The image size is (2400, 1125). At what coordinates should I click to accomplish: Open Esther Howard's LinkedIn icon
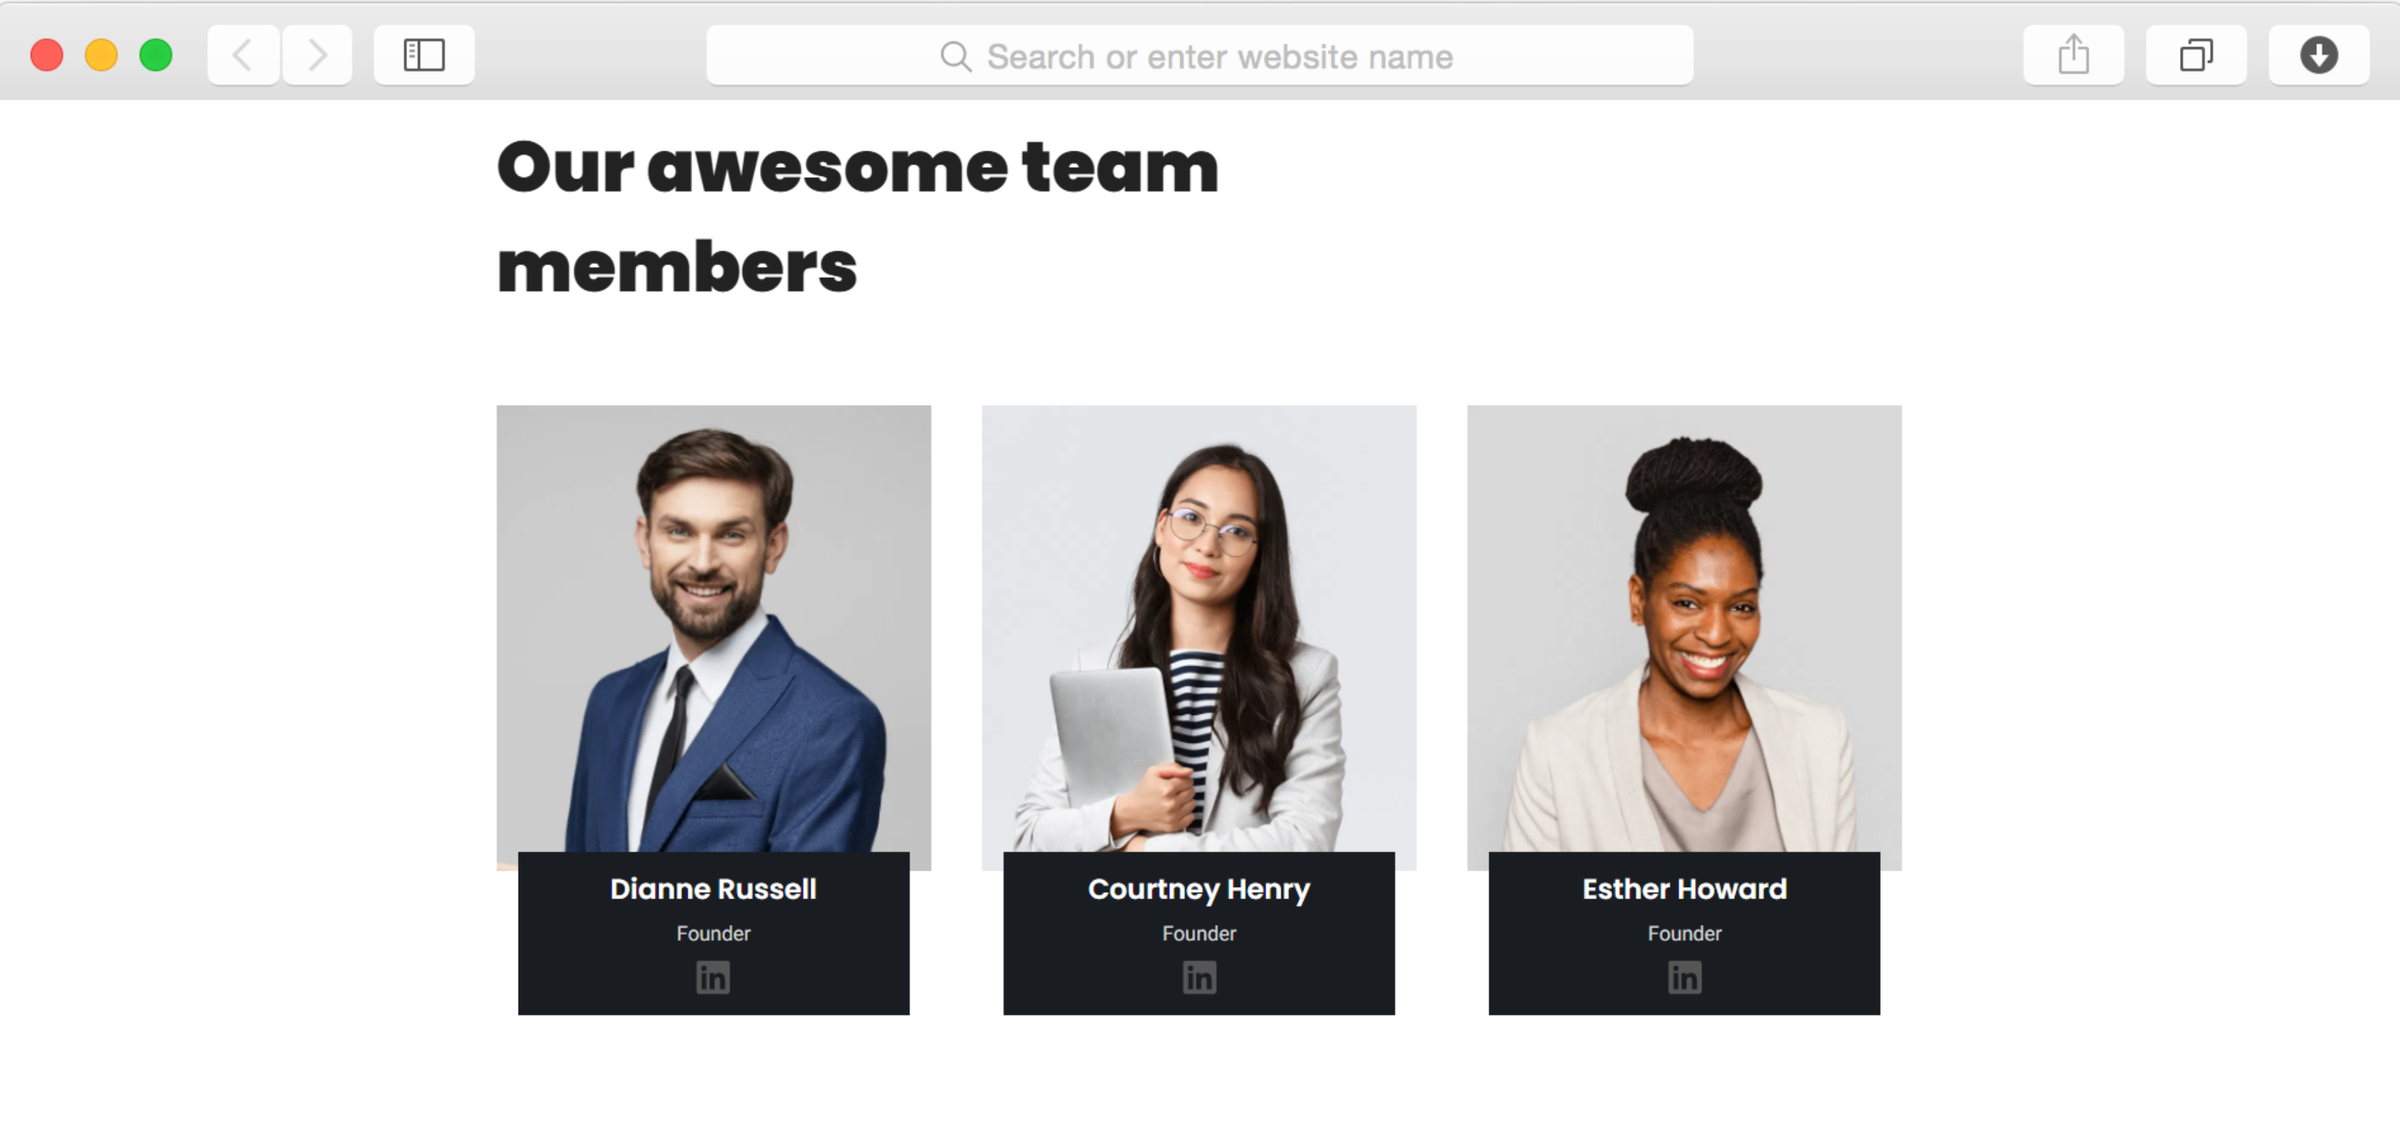1684,977
